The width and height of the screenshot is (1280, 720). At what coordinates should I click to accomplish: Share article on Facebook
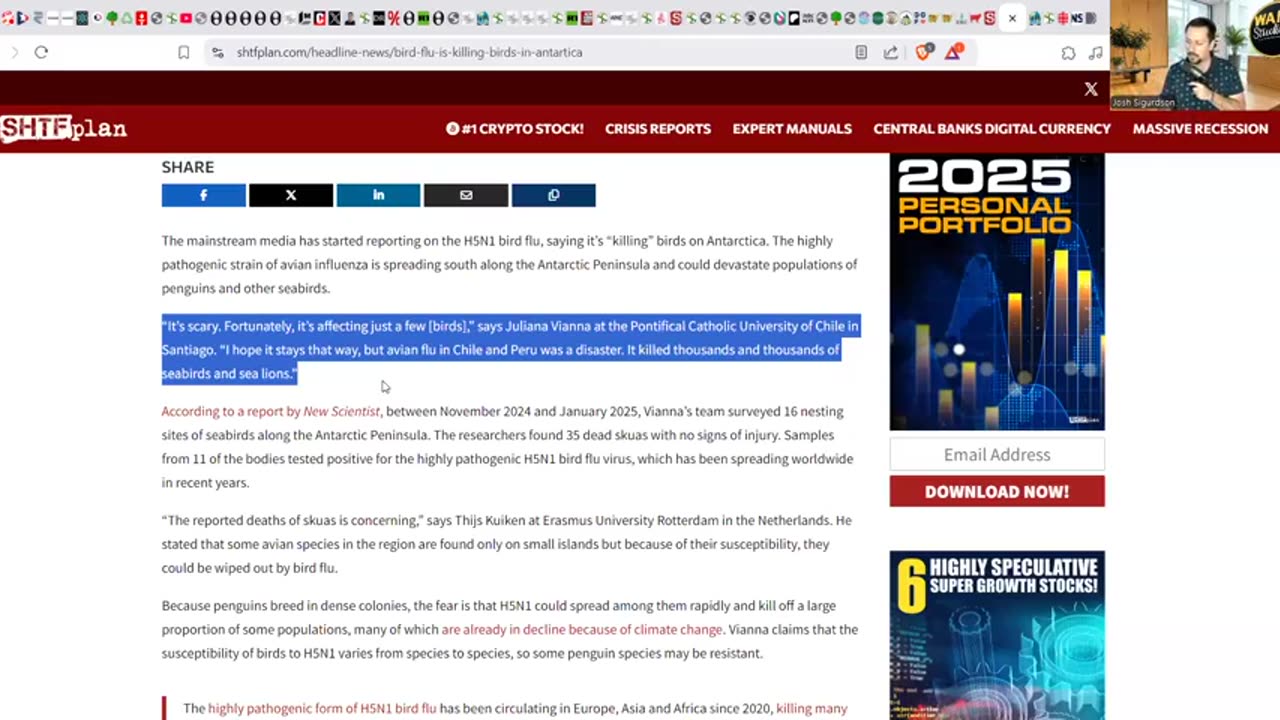pyautogui.click(x=204, y=195)
